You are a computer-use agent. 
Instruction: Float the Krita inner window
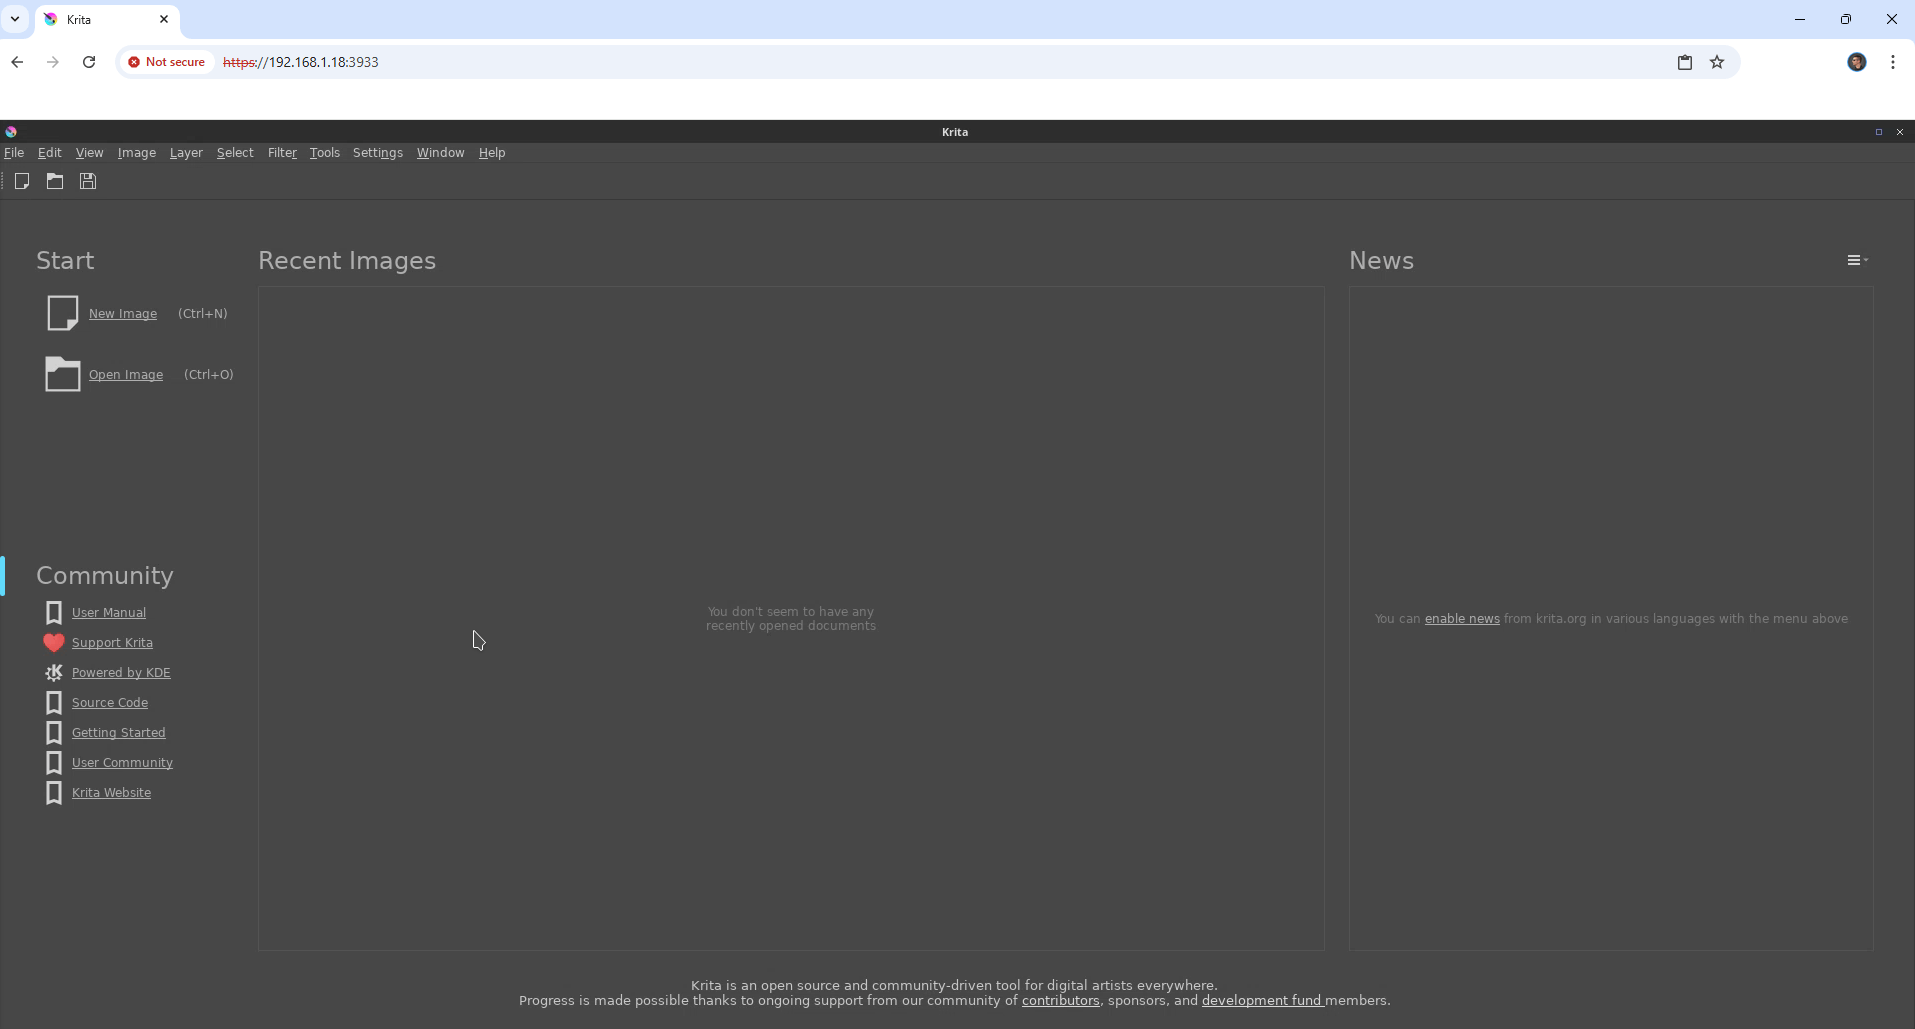click(1879, 131)
